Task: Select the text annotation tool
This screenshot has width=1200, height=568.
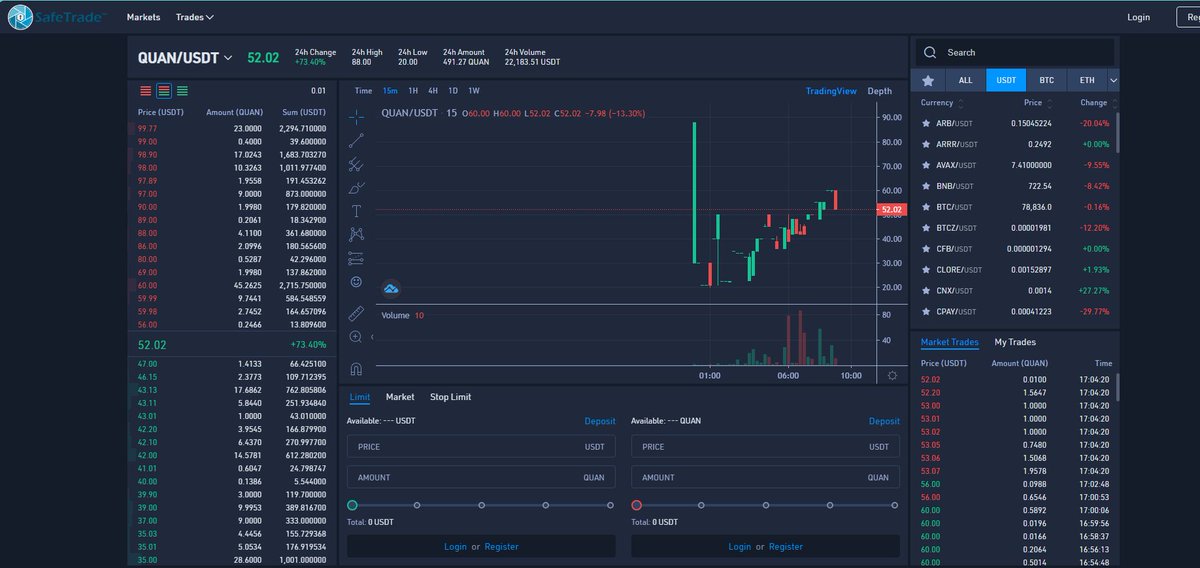Action: tap(357, 211)
